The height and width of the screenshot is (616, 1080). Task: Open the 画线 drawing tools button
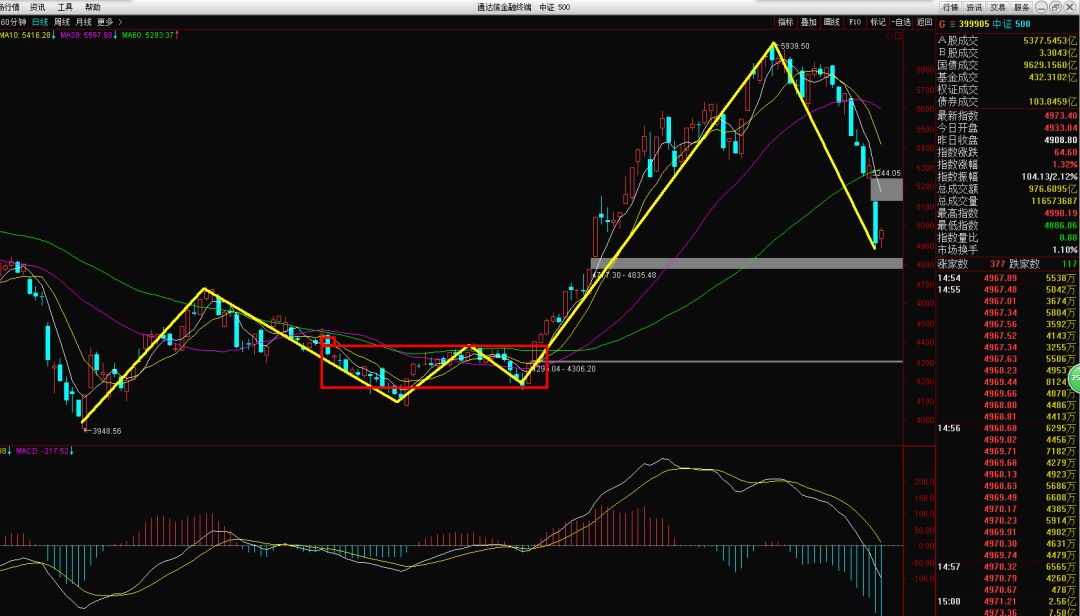pos(831,22)
